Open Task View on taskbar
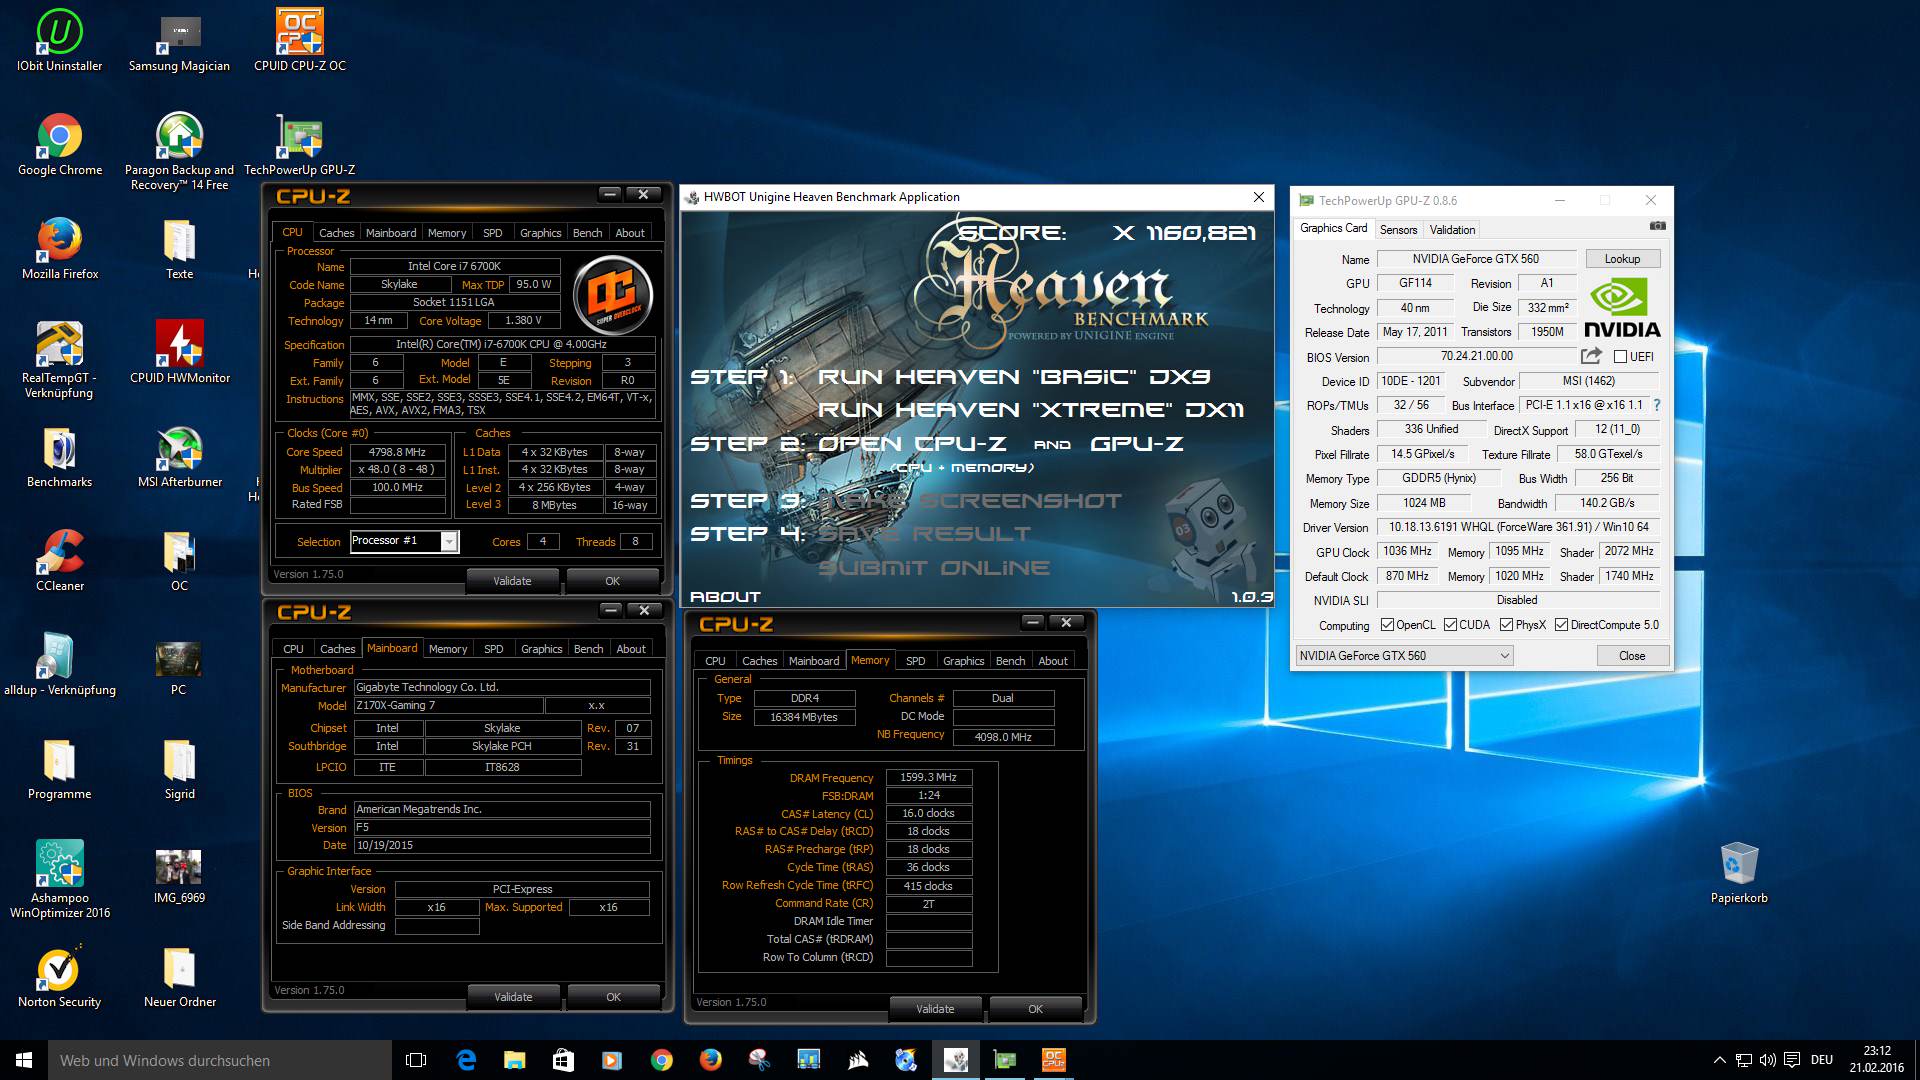This screenshot has height=1080, width=1920. [x=416, y=1060]
